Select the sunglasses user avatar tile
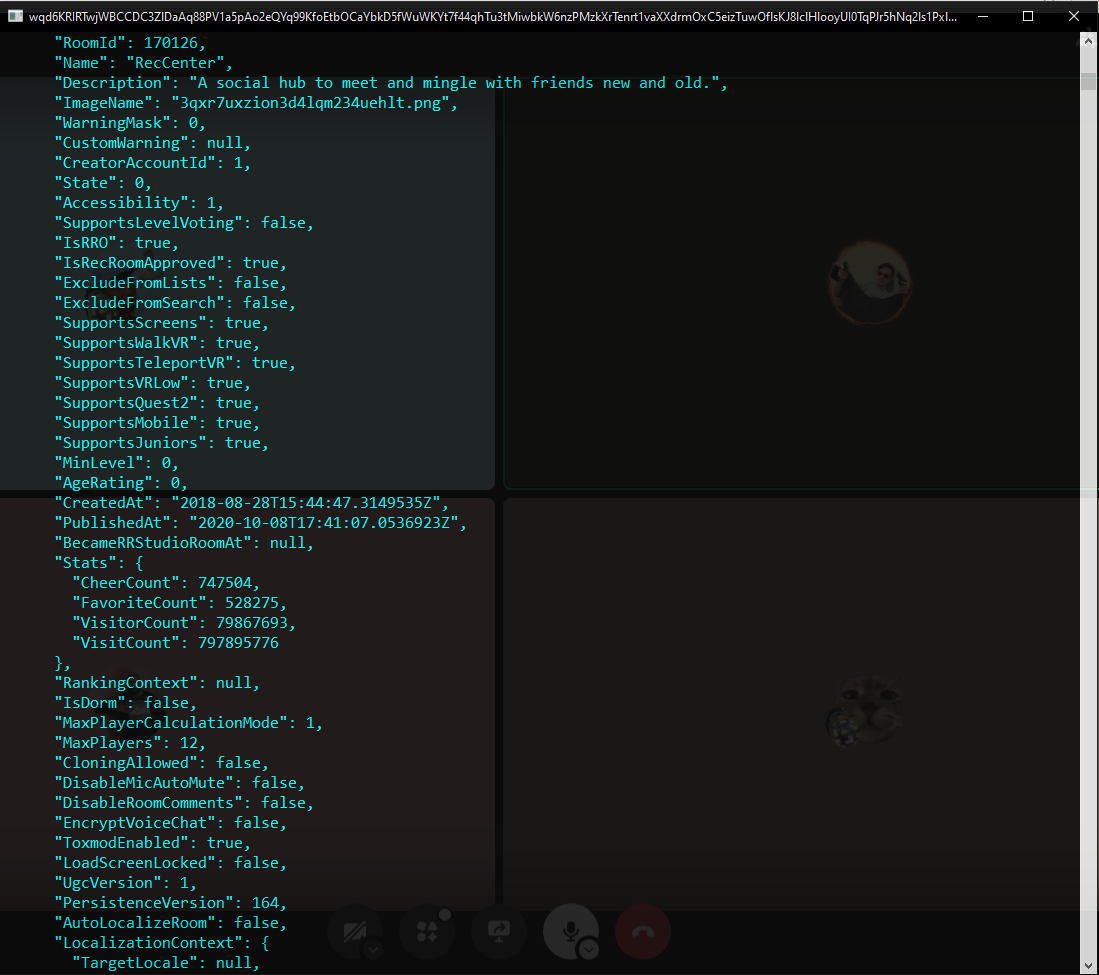This screenshot has width=1099, height=975. [869, 280]
